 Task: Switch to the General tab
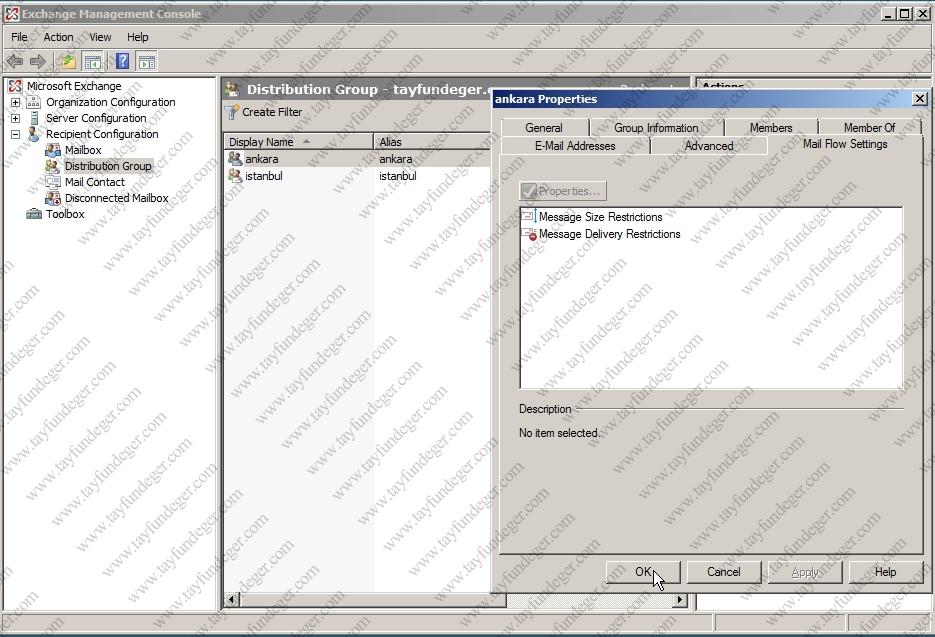tap(544, 128)
